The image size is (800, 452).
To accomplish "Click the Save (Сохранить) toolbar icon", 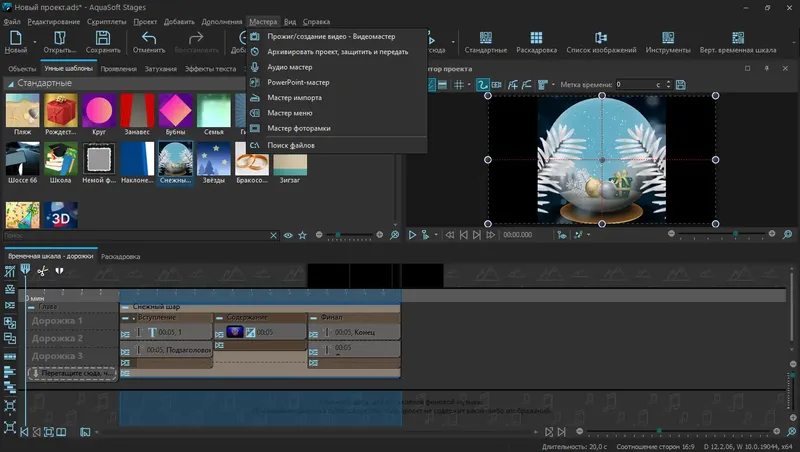I will 103,37.
